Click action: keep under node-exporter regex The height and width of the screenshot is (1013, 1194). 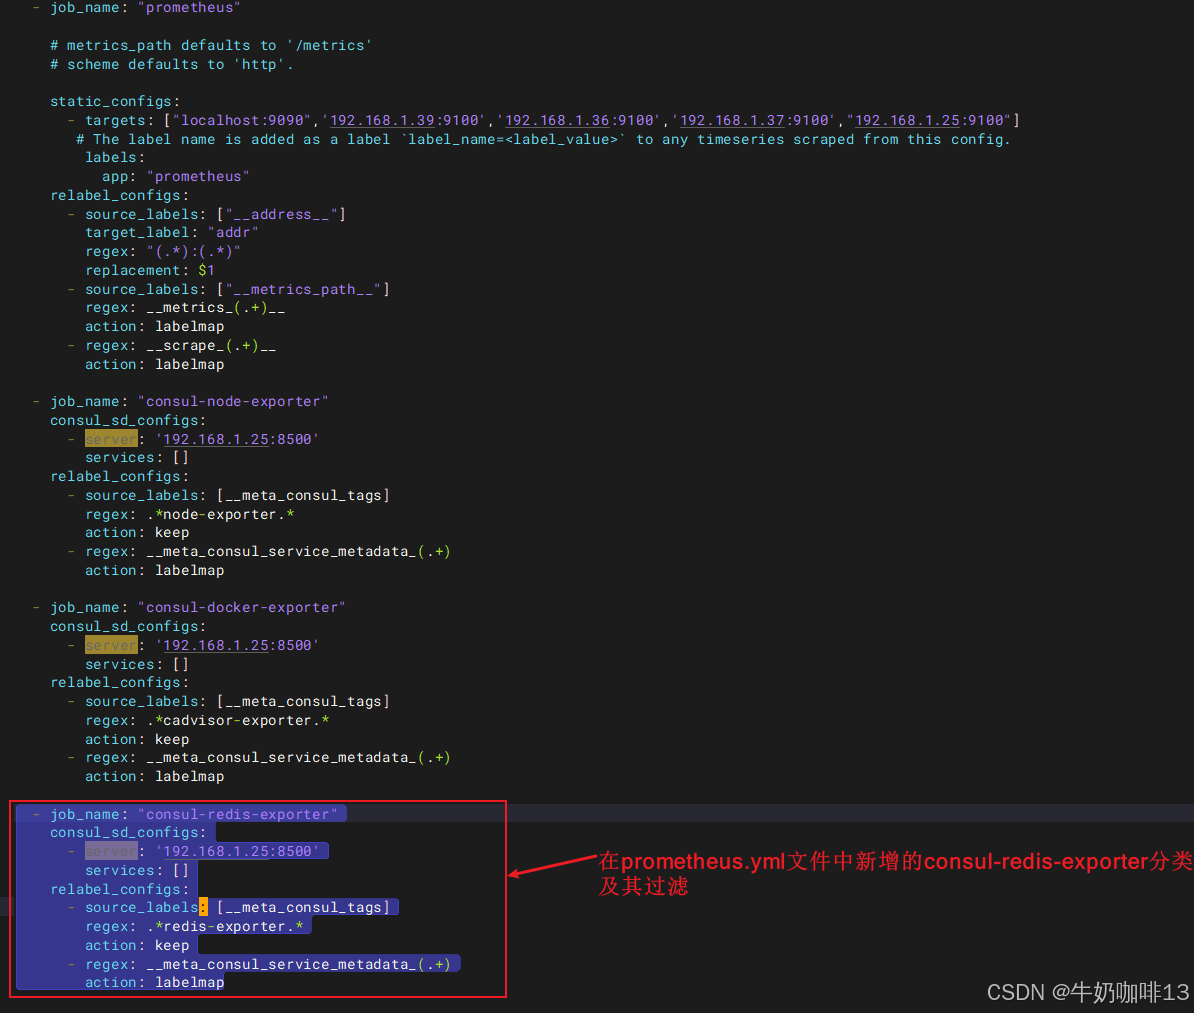(x=137, y=533)
